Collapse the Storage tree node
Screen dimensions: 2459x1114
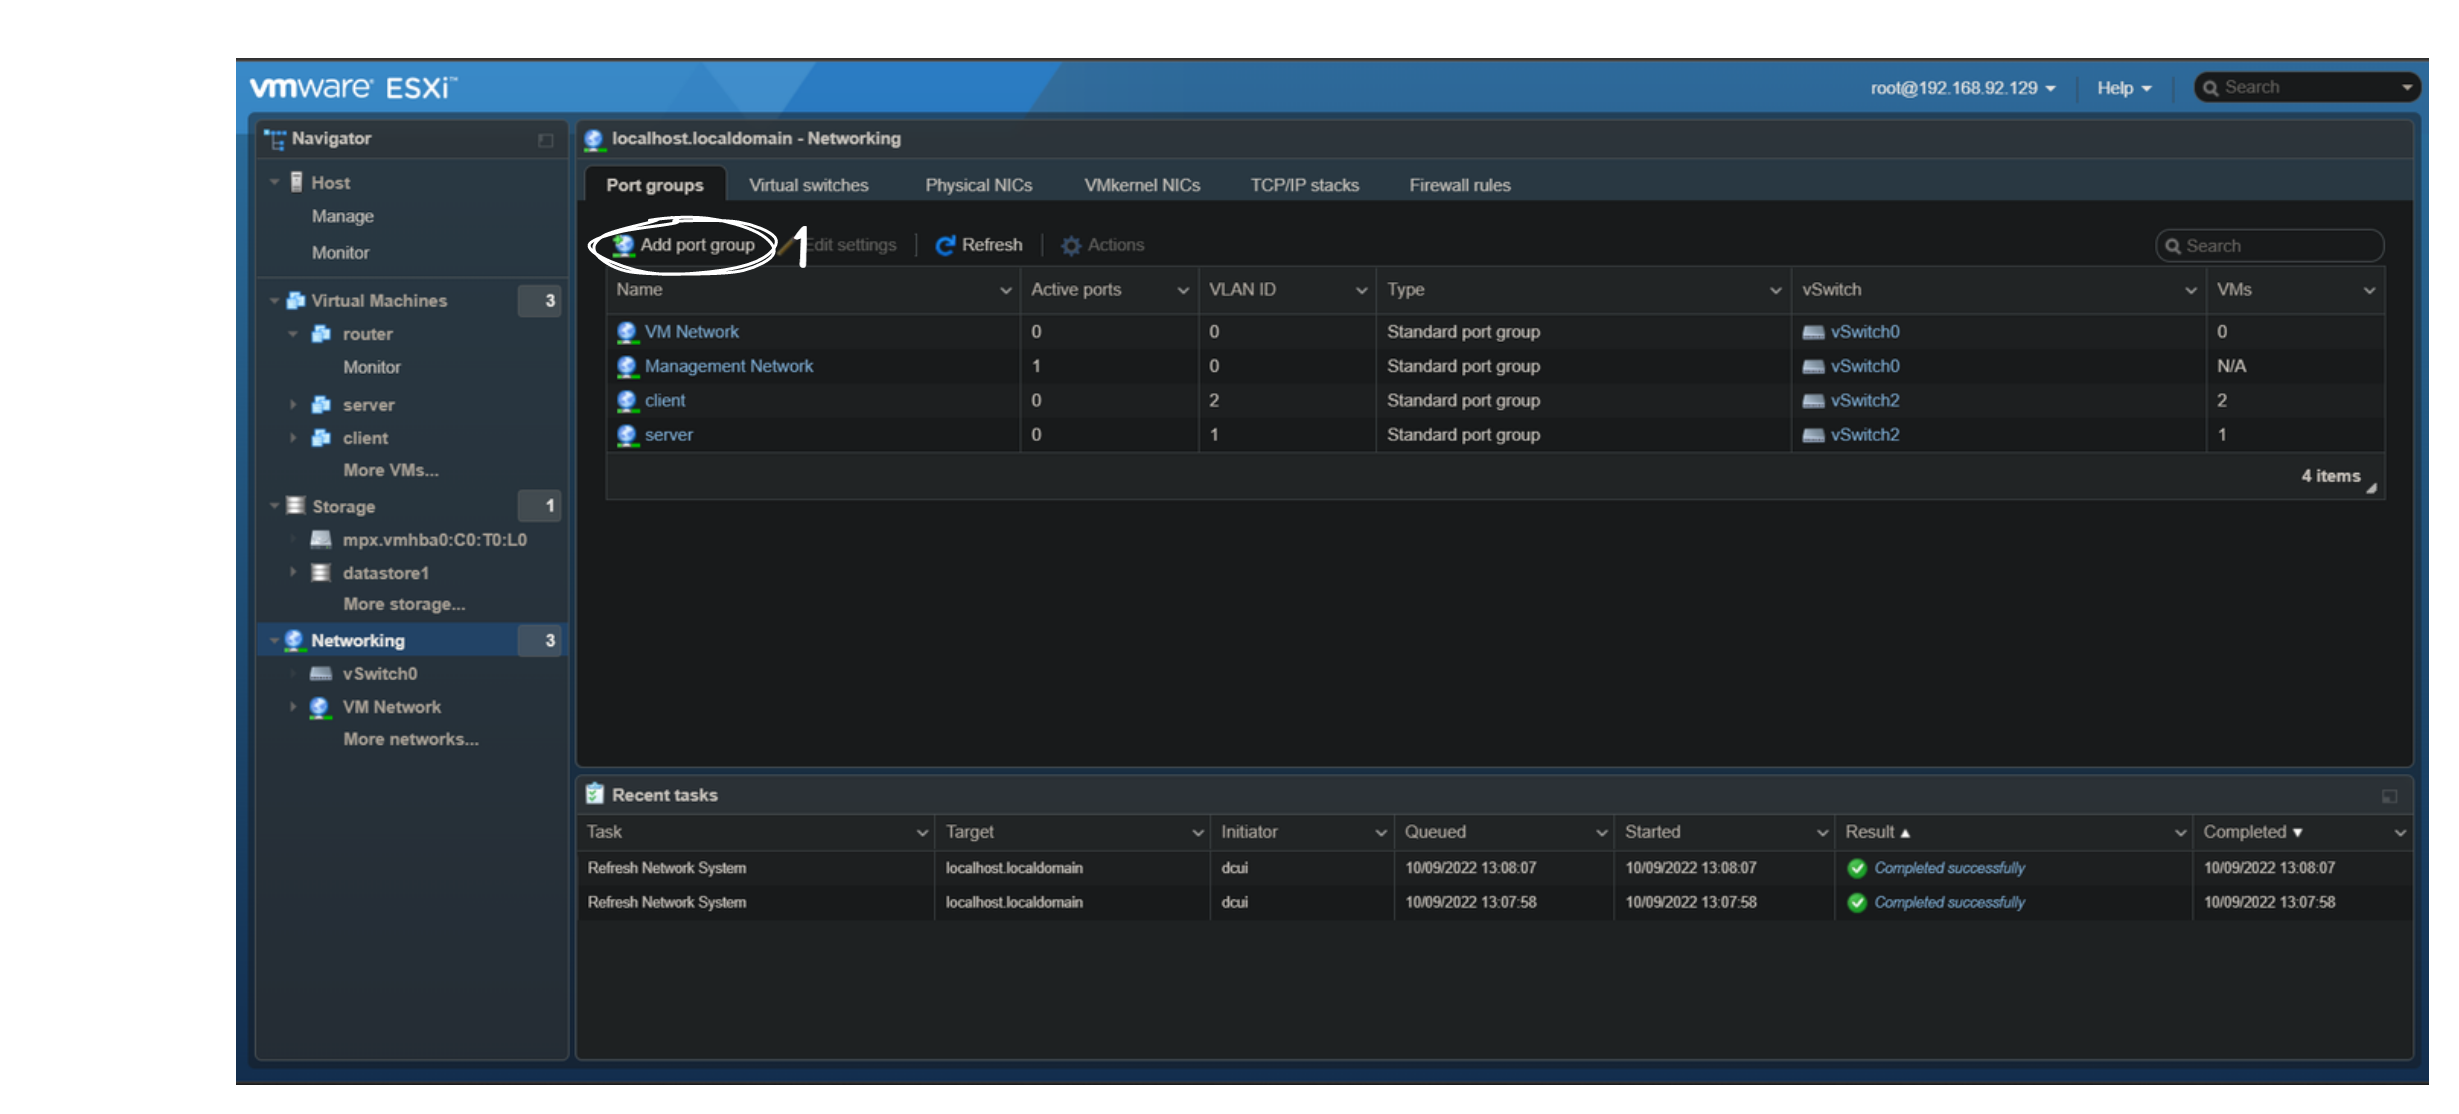(274, 506)
